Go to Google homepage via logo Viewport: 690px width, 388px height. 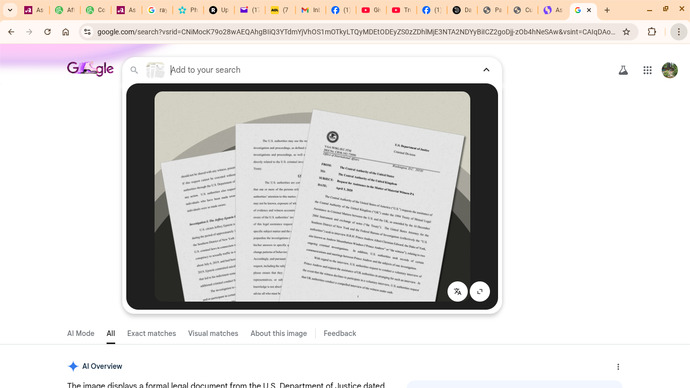click(x=90, y=68)
